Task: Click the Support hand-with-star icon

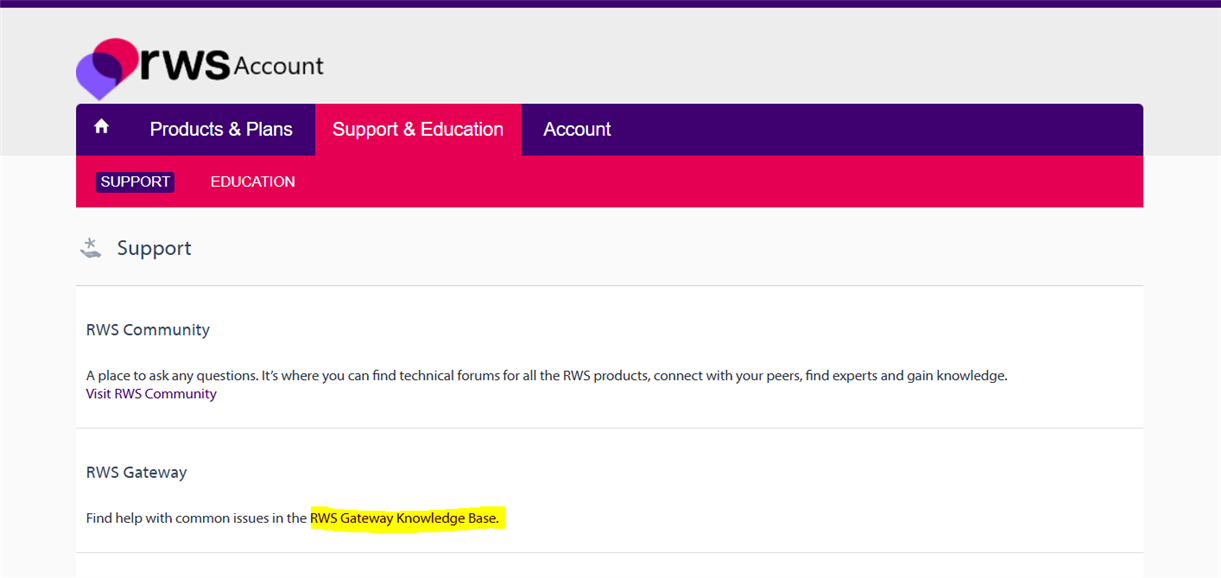Action: [x=91, y=248]
